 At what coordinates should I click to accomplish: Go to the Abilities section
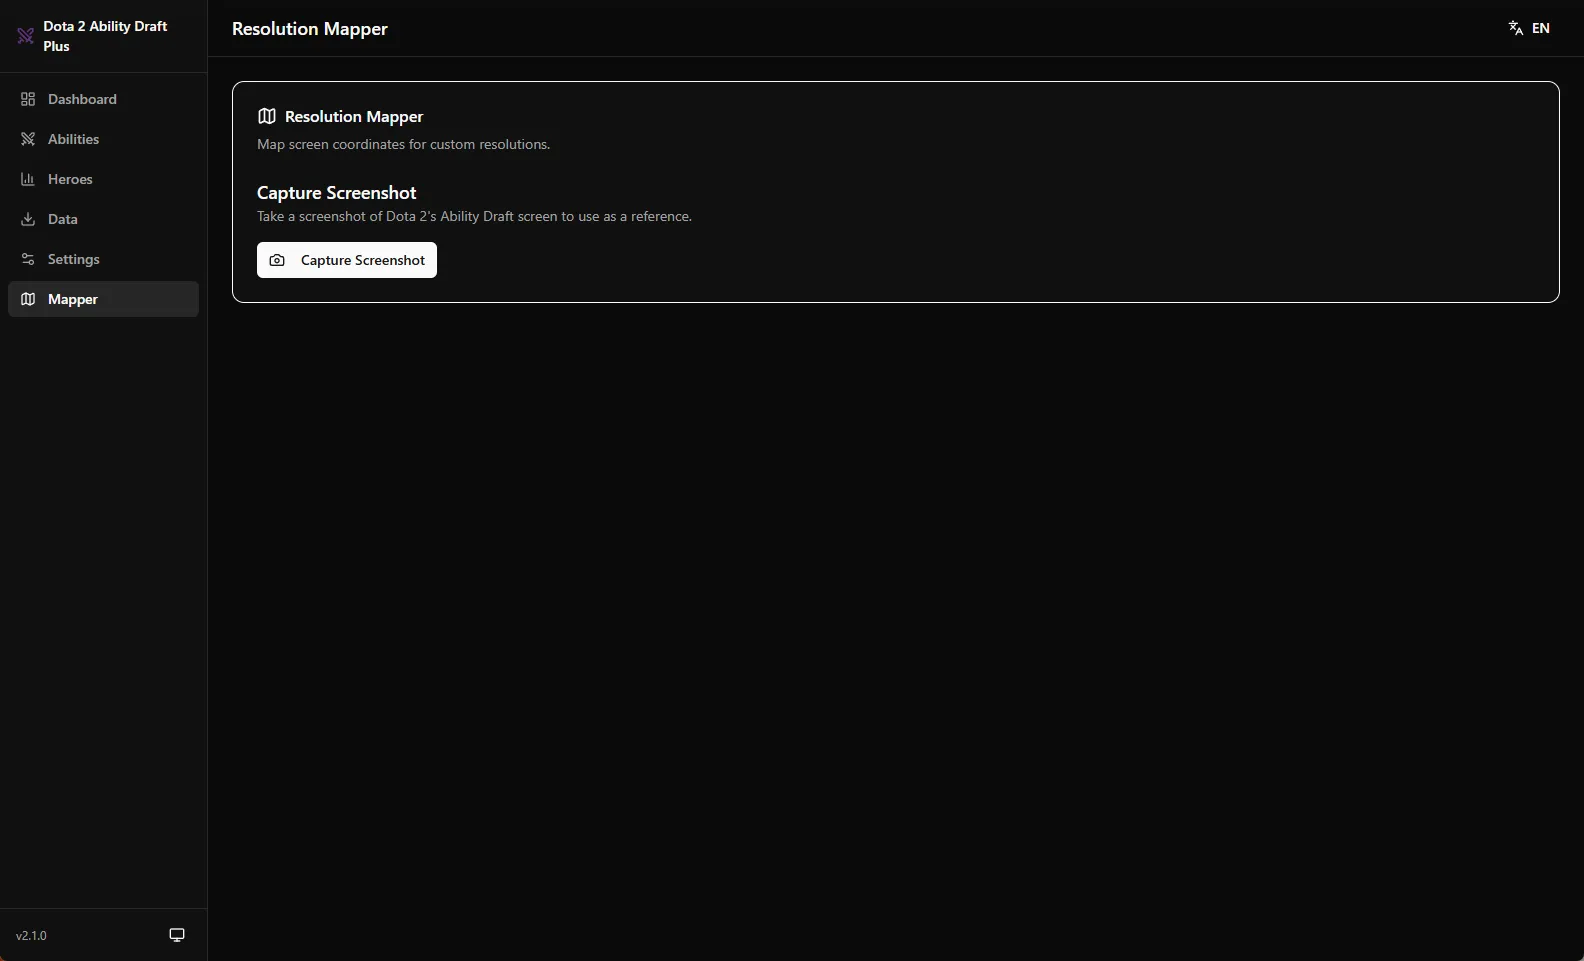click(x=103, y=139)
